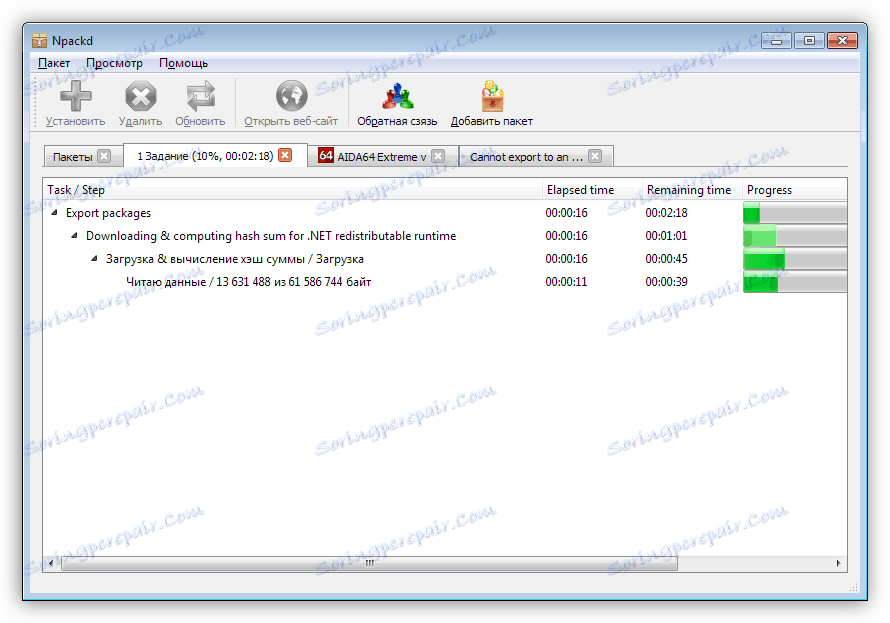This screenshot has height=623, width=890.
Task: Click the scrollbar right arrow
Action: (x=839, y=563)
